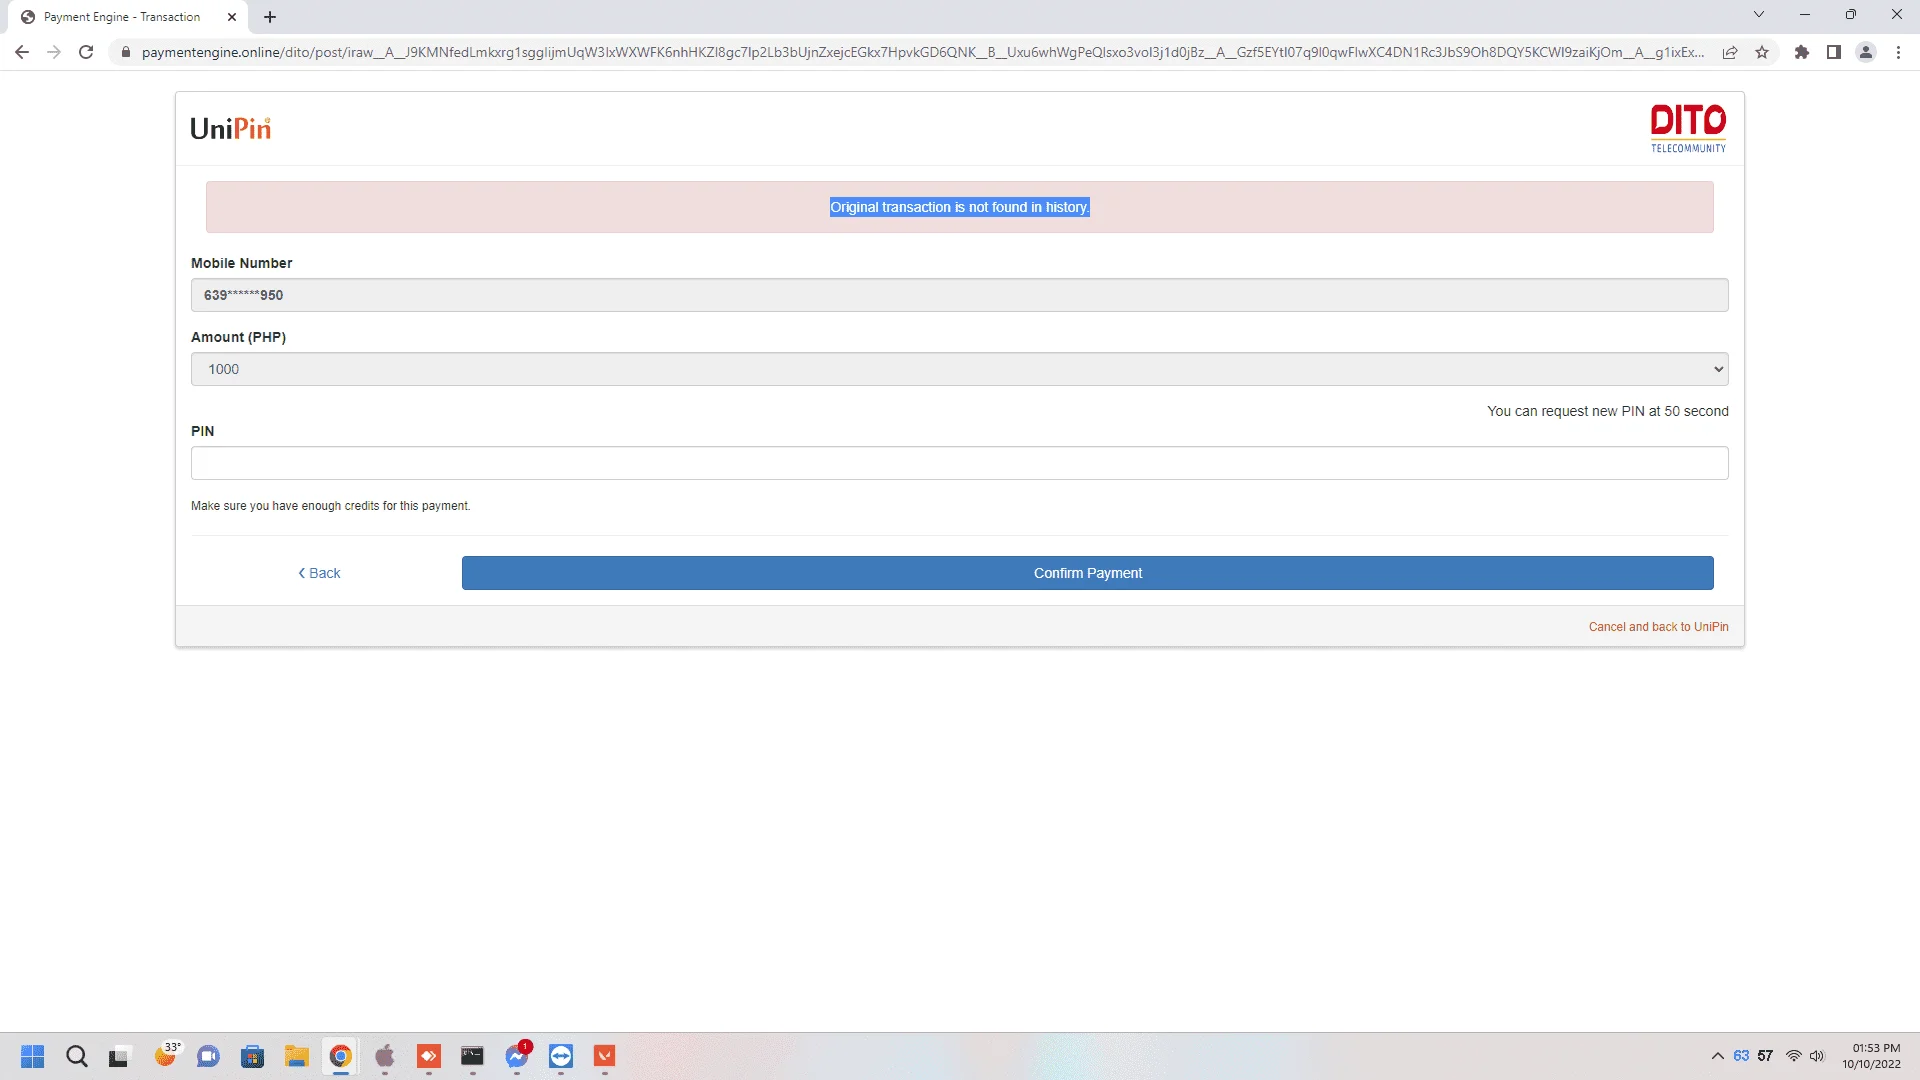The height and width of the screenshot is (1080, 1920).
Task: Open the terminal window from the taskbar
Action: coord(472,1056)
